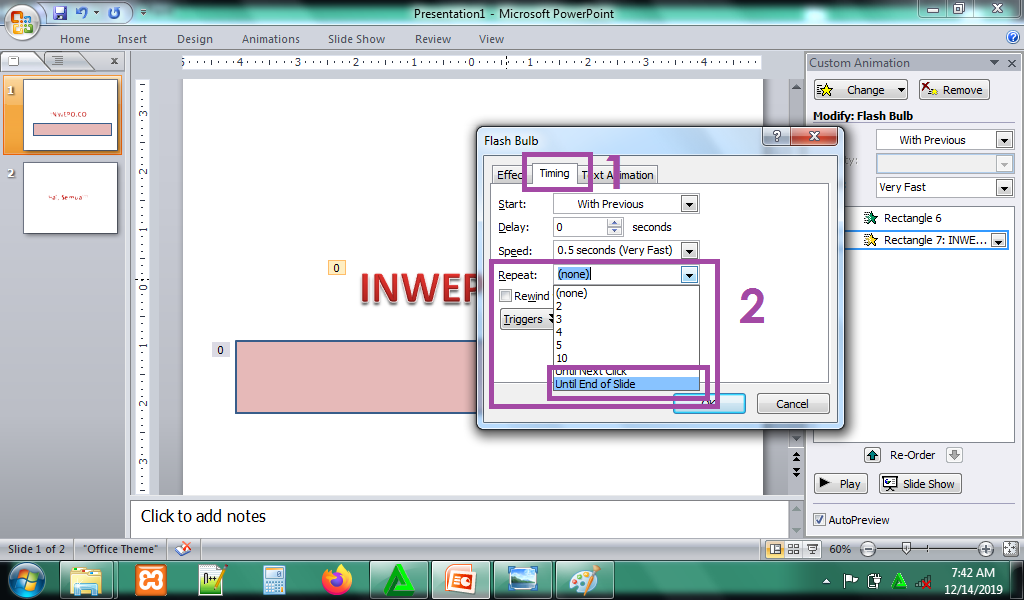Viewport: 1024px width, 600px height.
Task: Open the Office button menu
Action: tap(22, 22)
